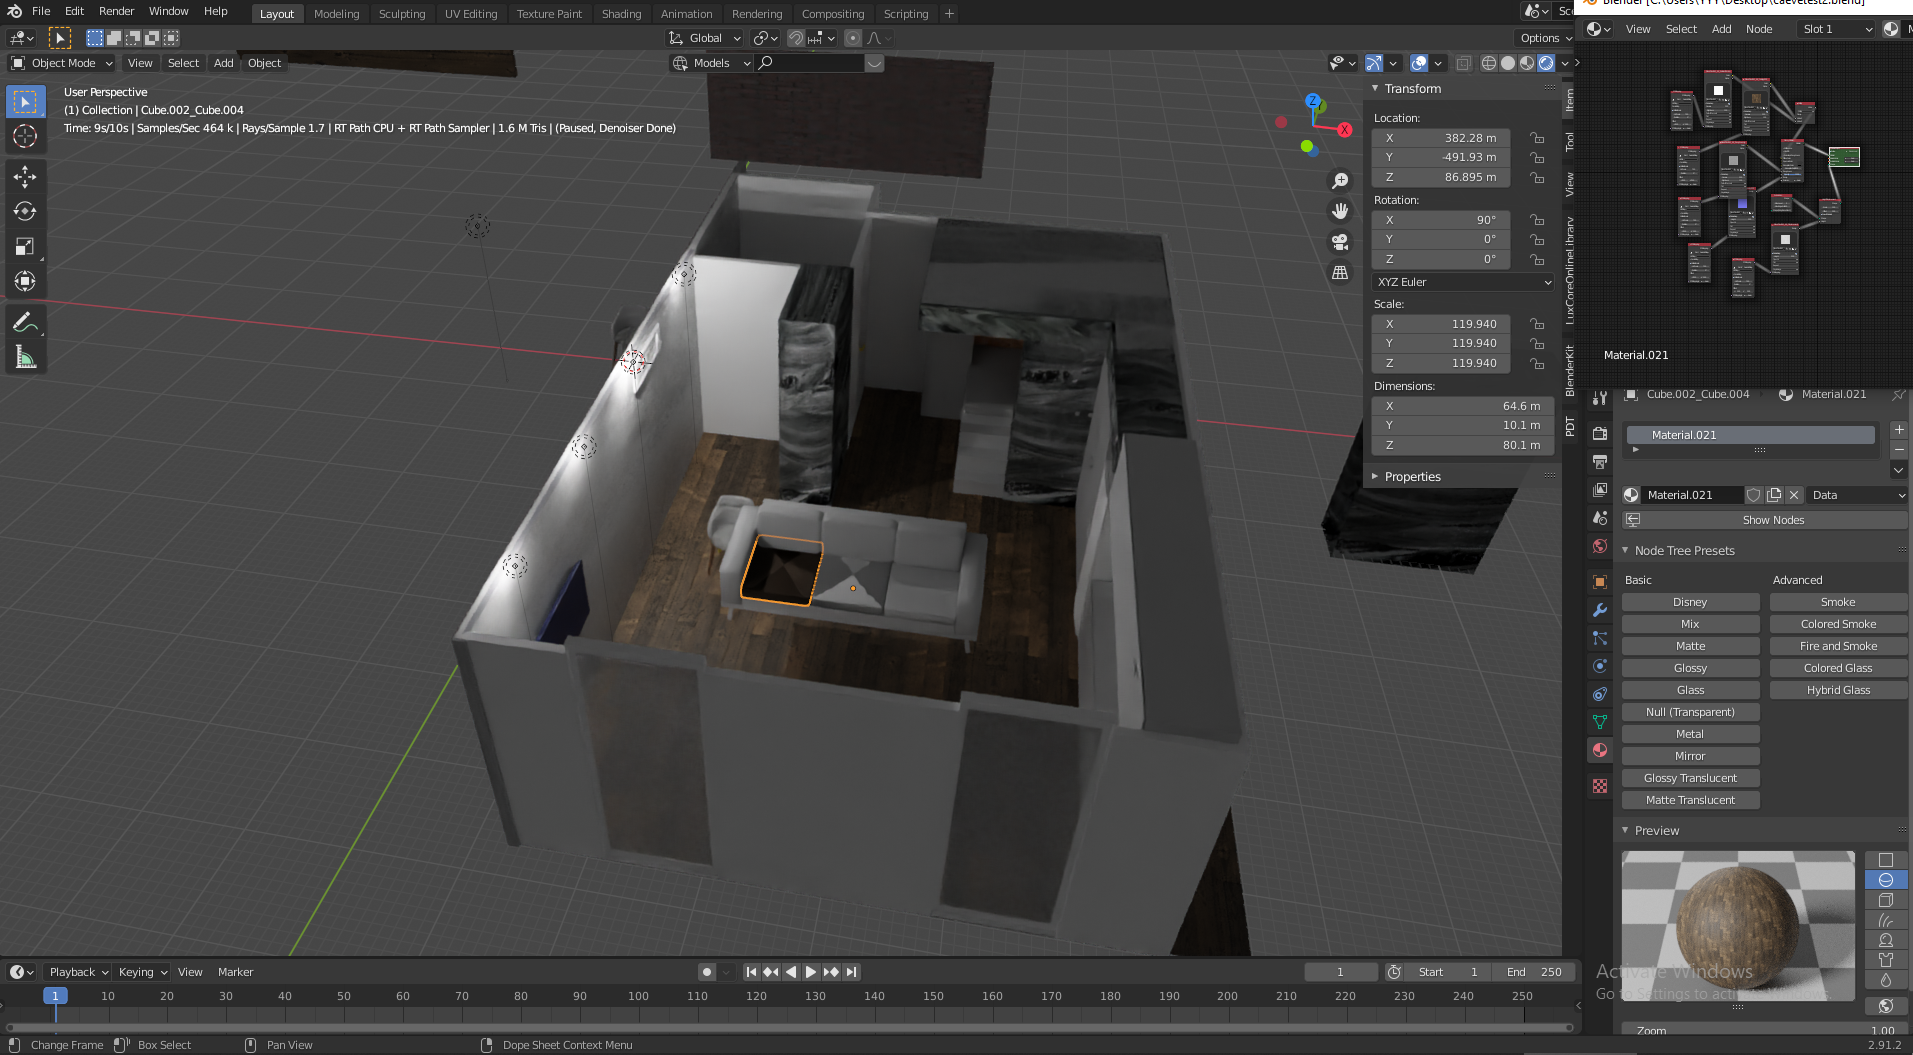The image size is (1913, 1055).
Task: Select the Move tool in the toolbar
Action: [25, 177]
